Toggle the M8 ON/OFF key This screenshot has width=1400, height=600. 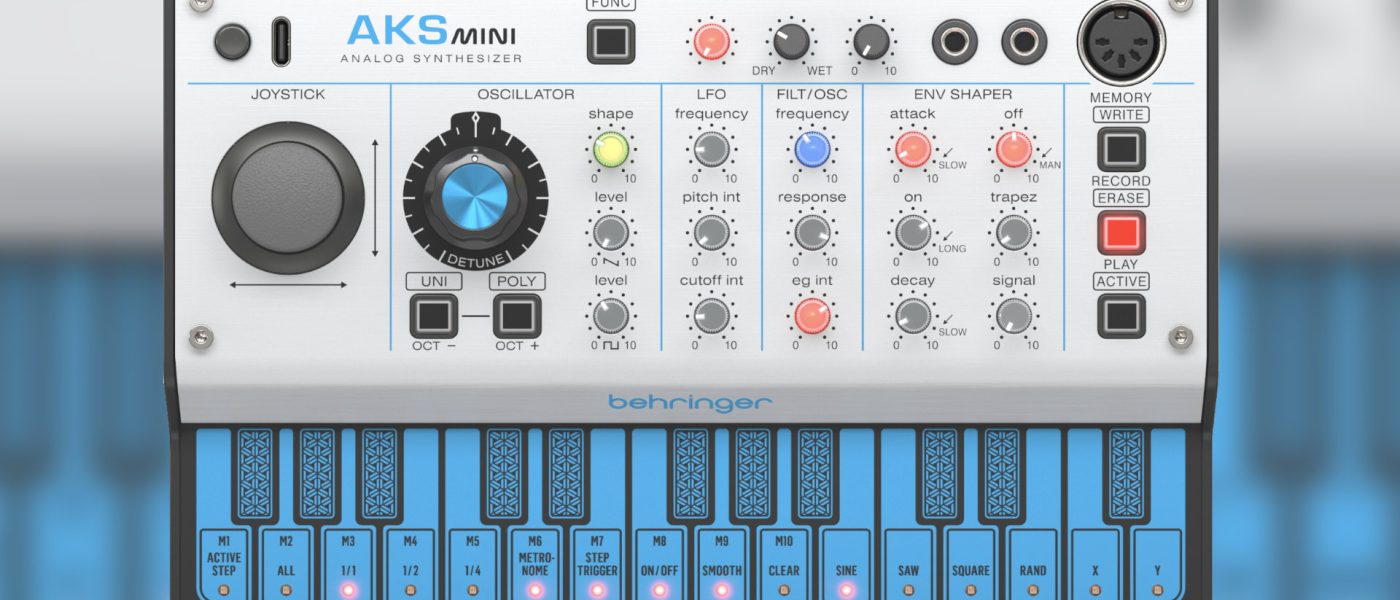click(x=659, y=564)
